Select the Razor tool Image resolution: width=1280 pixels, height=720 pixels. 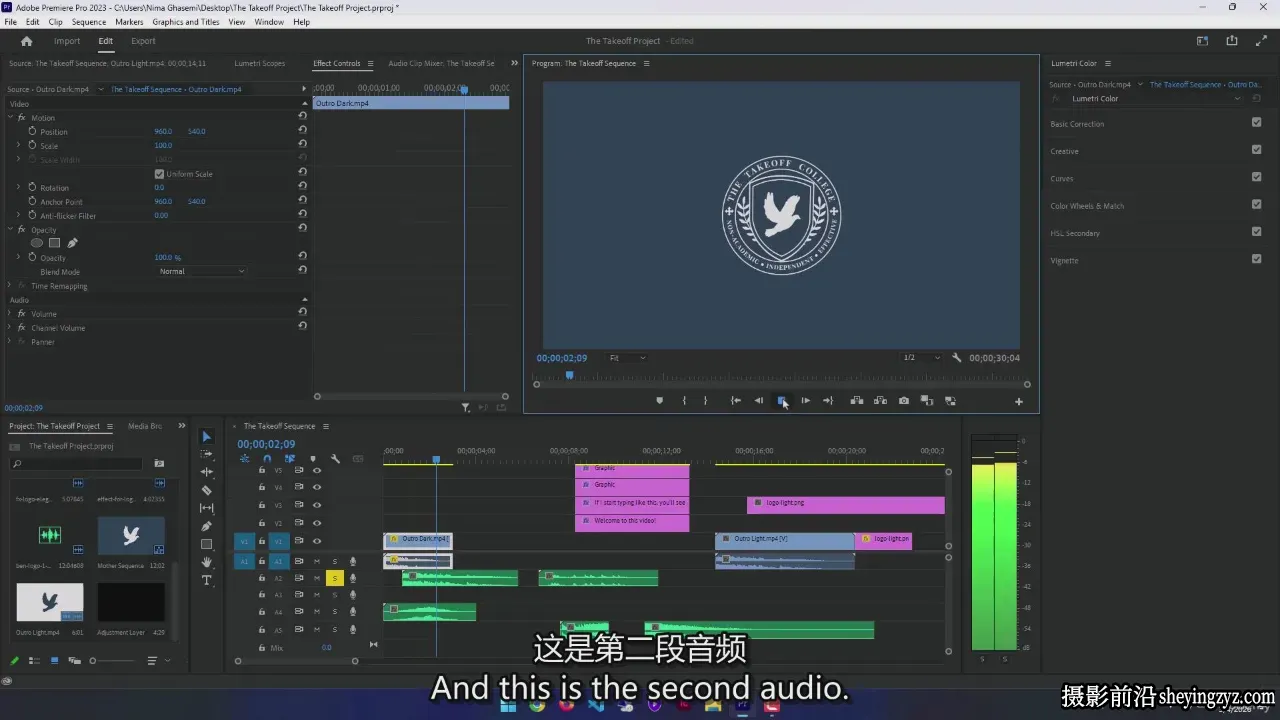(207, 490)
